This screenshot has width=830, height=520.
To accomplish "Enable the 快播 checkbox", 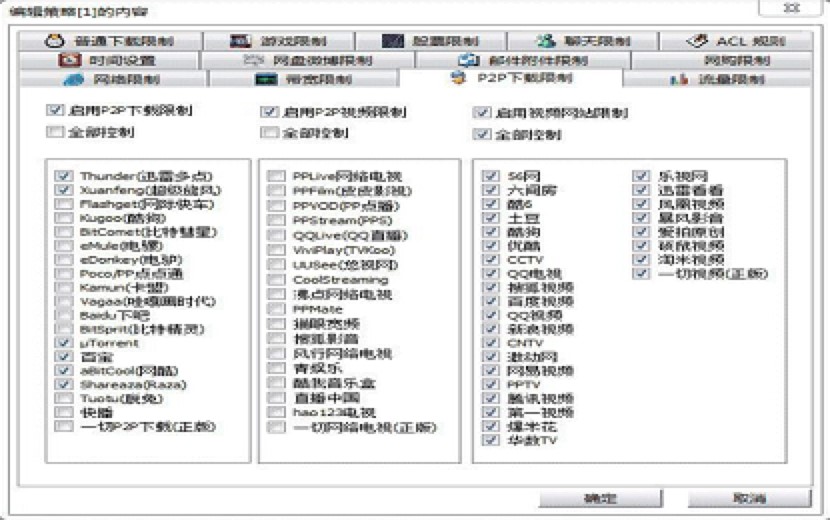I will (64, 412).
